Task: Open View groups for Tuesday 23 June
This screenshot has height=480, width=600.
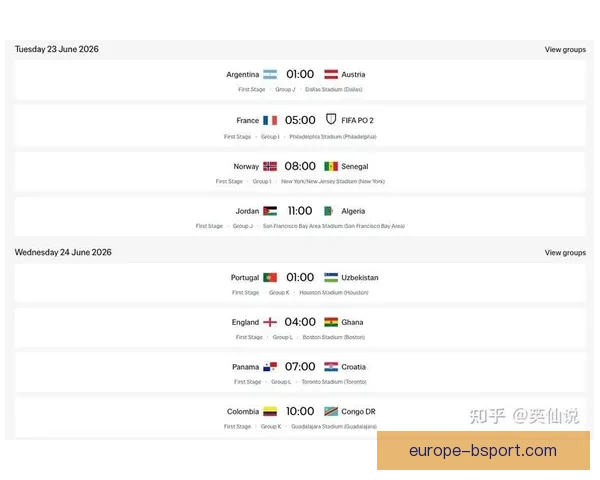Action: 565,49
